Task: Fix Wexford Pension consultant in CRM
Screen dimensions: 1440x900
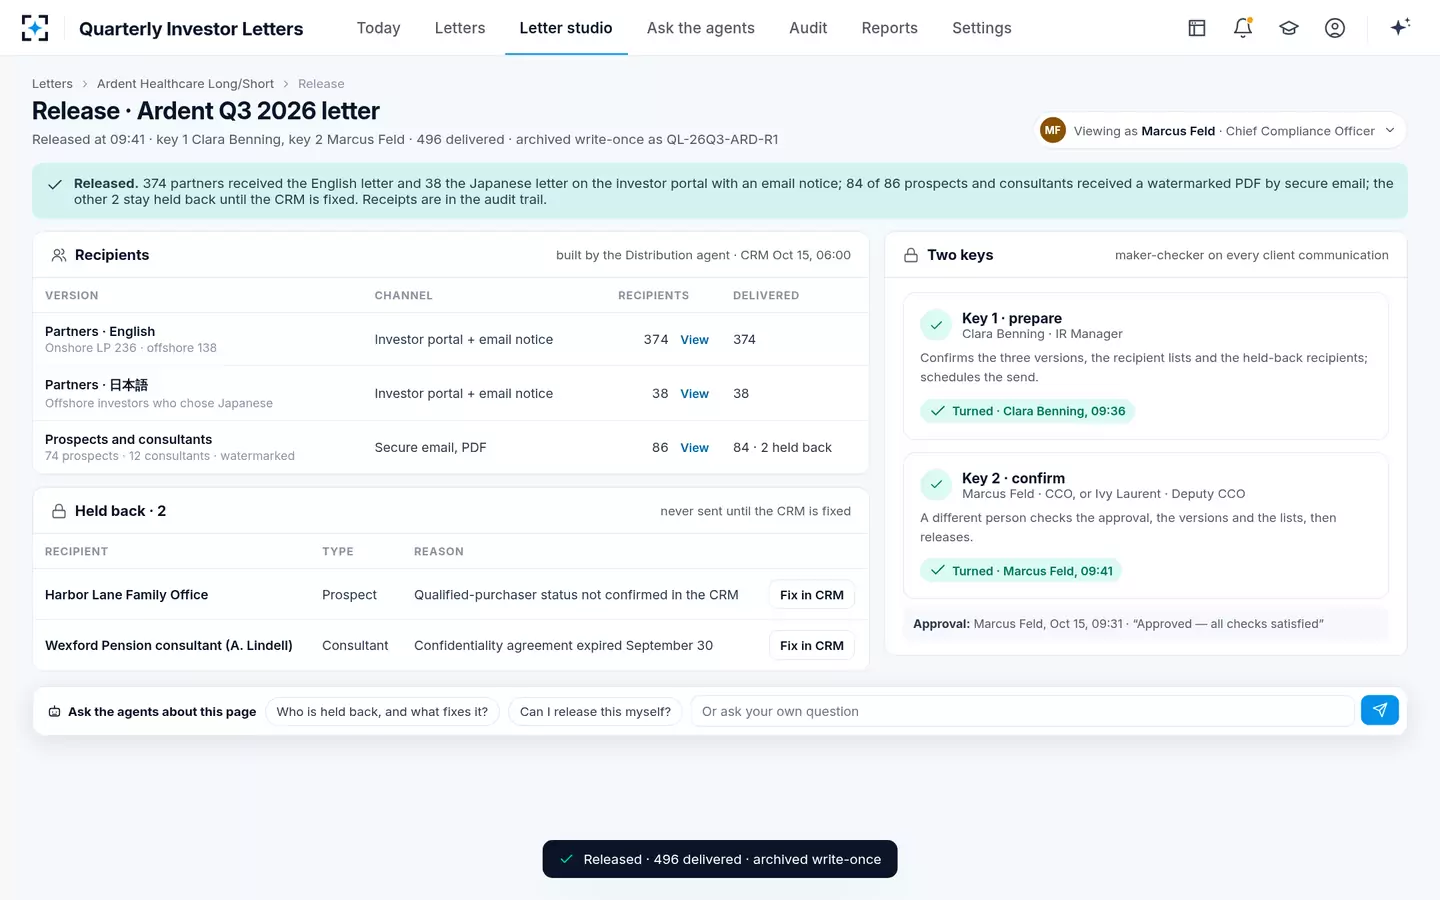Action: 812,646
